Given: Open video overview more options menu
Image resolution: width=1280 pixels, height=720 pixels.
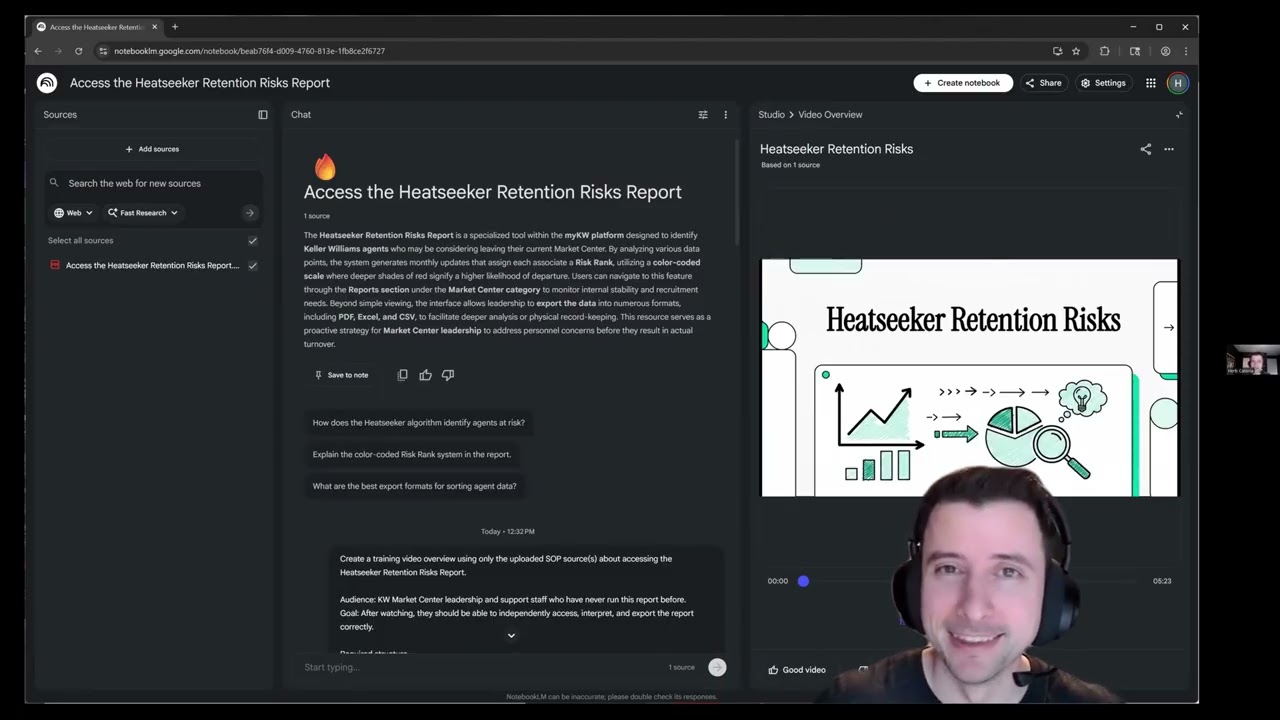Looking at the screenshot, I should pyautogui.click(x=1169, y=149).
